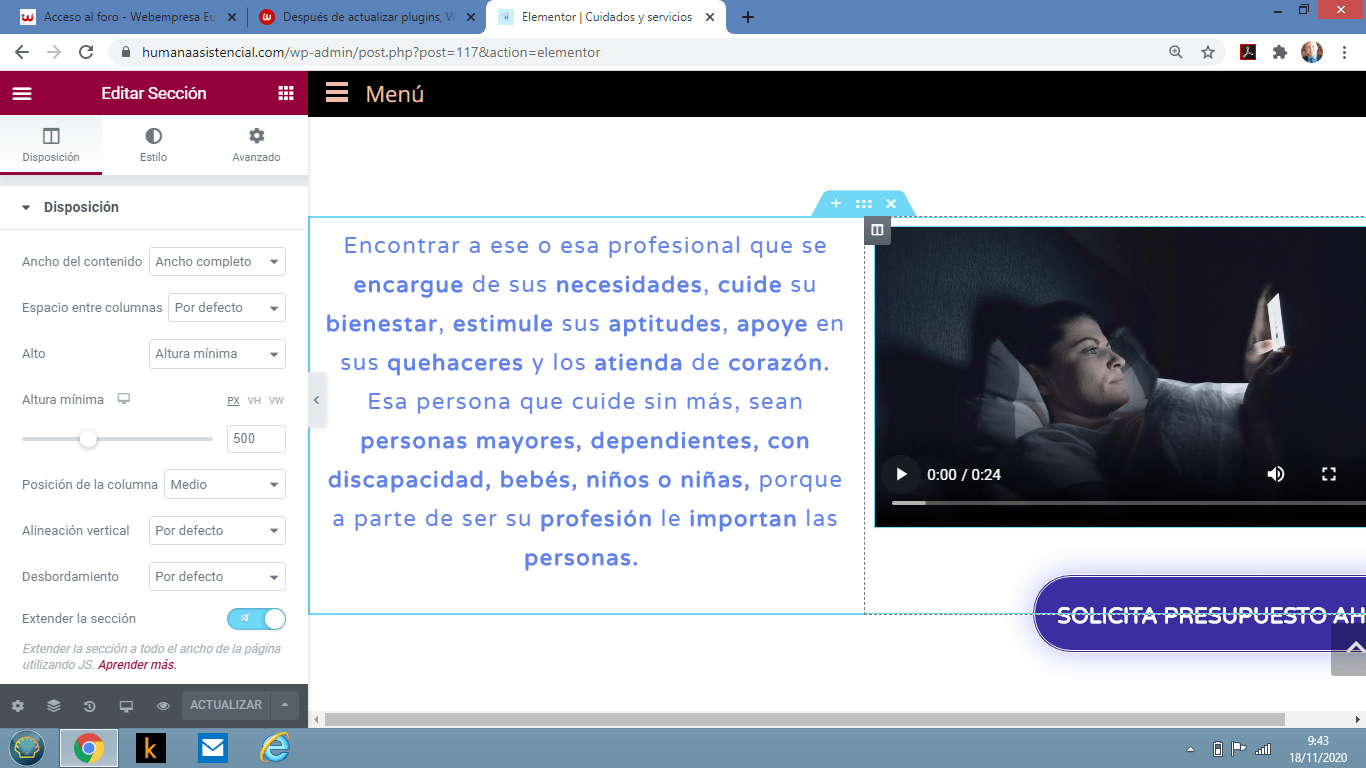Go back in browser
Image resolution: width=1366 pixels, height=768 pixels.
22,52
